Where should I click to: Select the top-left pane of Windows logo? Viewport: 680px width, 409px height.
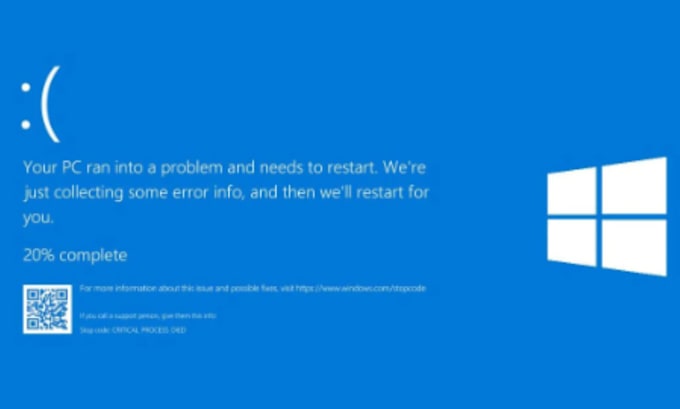pos(572,191)
